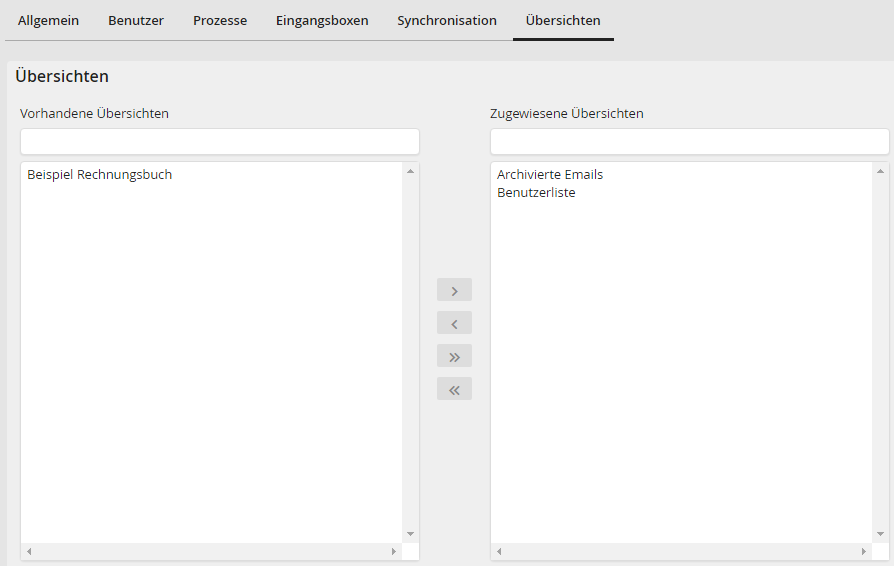Viewport: 894px width, 566px height.
Task: Click scroll-up arrow in Zugewiesene Übersichten list
Action: click(x=880, y=171)
